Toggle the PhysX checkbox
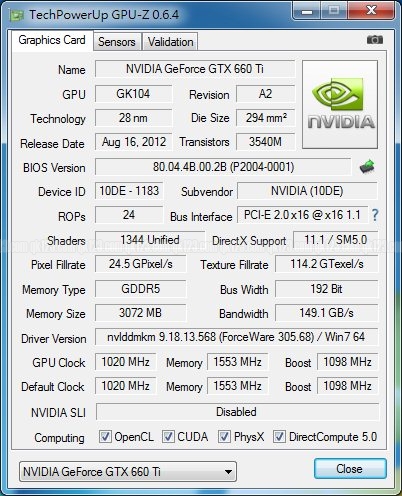This screenshot has width=402, height=496. (224, 437)
